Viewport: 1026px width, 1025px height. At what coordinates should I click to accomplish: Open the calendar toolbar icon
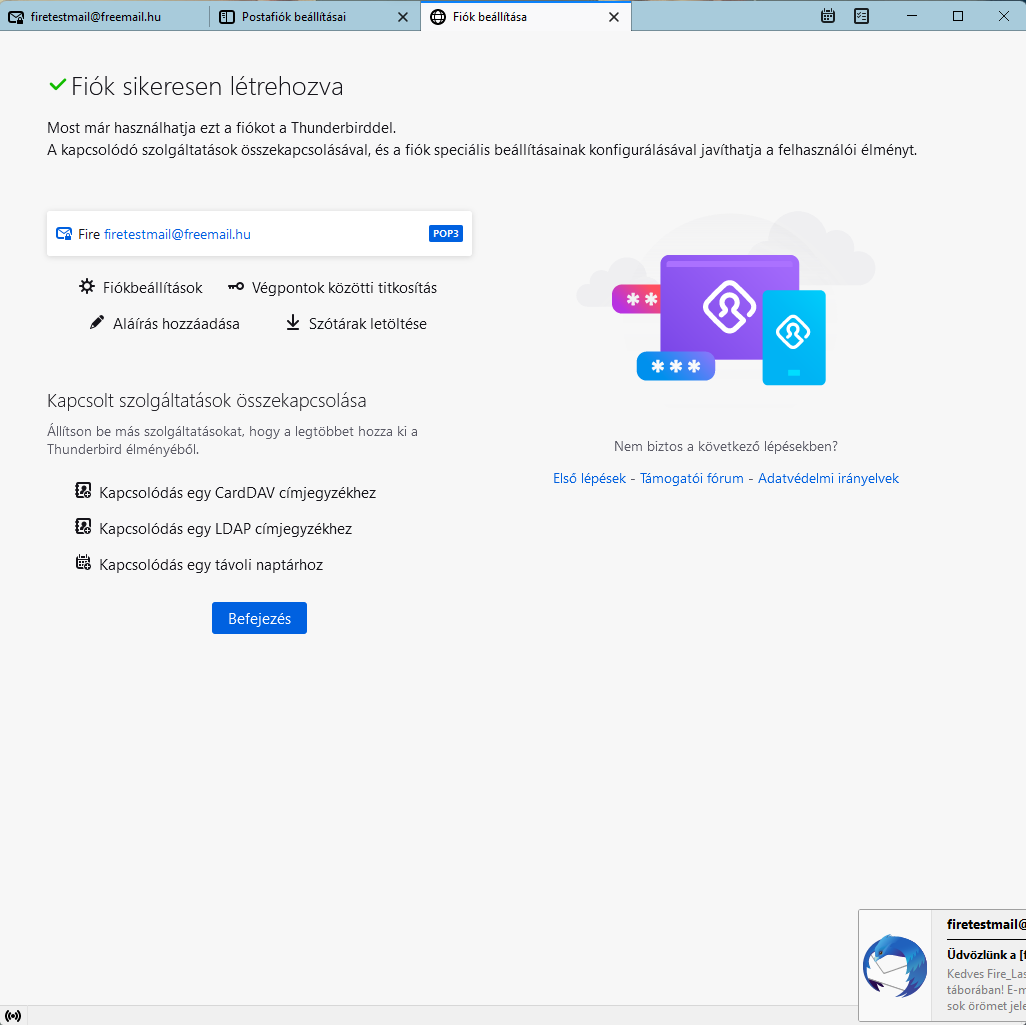tap(828, 16)
